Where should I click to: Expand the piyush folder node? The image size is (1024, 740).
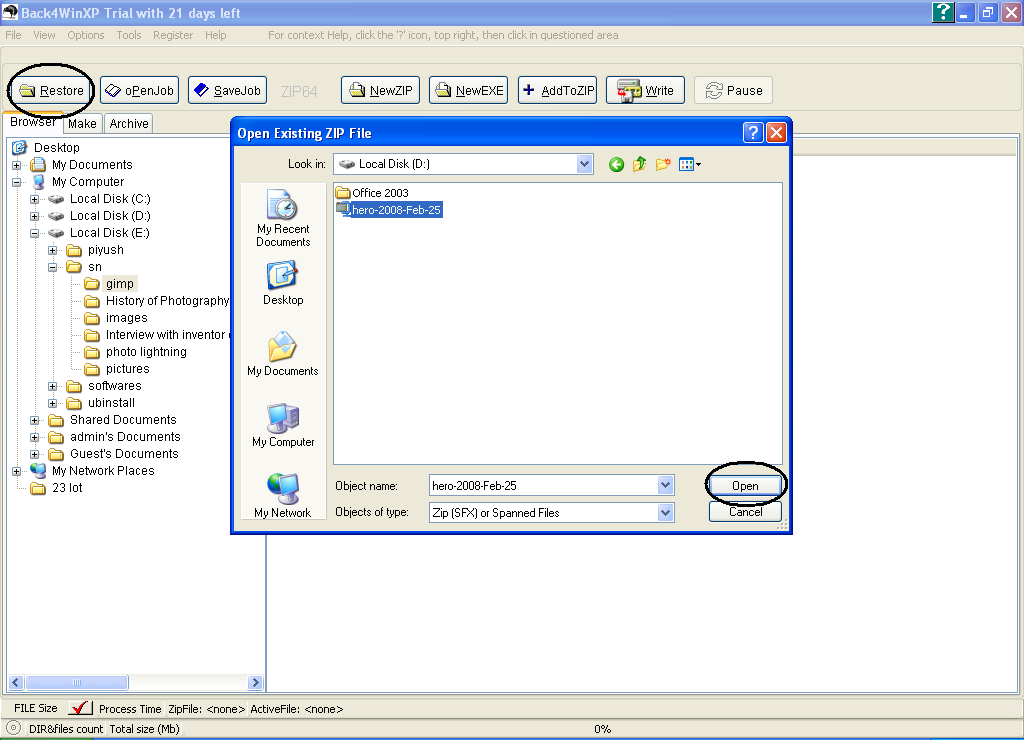pos(53,250)
